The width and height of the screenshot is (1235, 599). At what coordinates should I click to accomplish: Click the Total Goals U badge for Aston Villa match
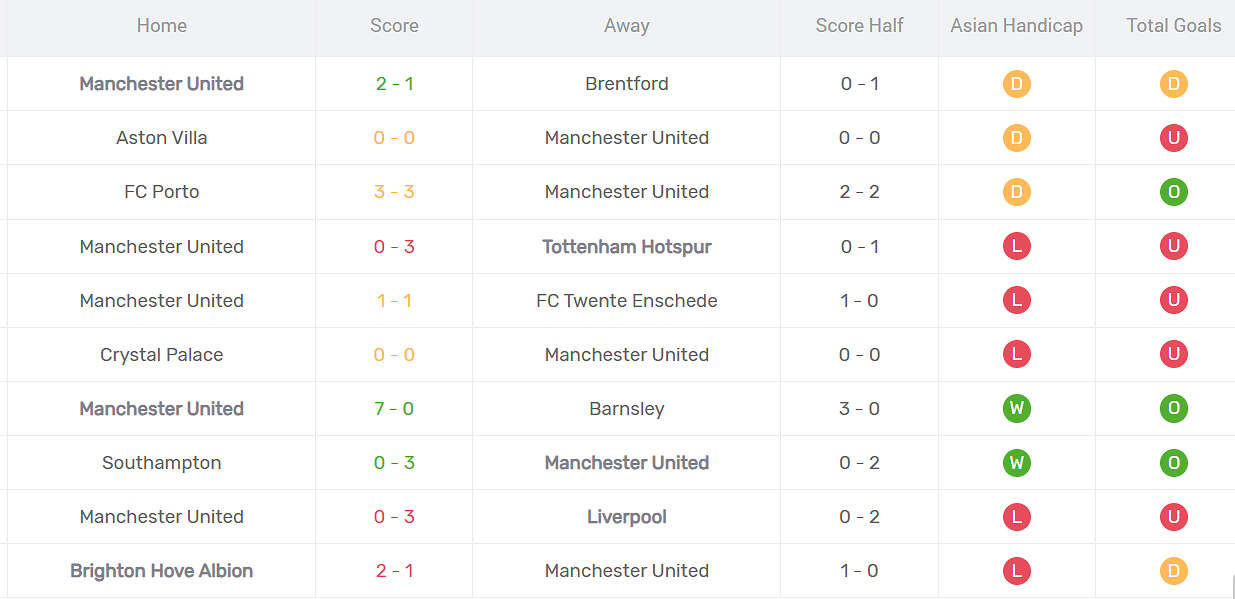(1173, 138)
